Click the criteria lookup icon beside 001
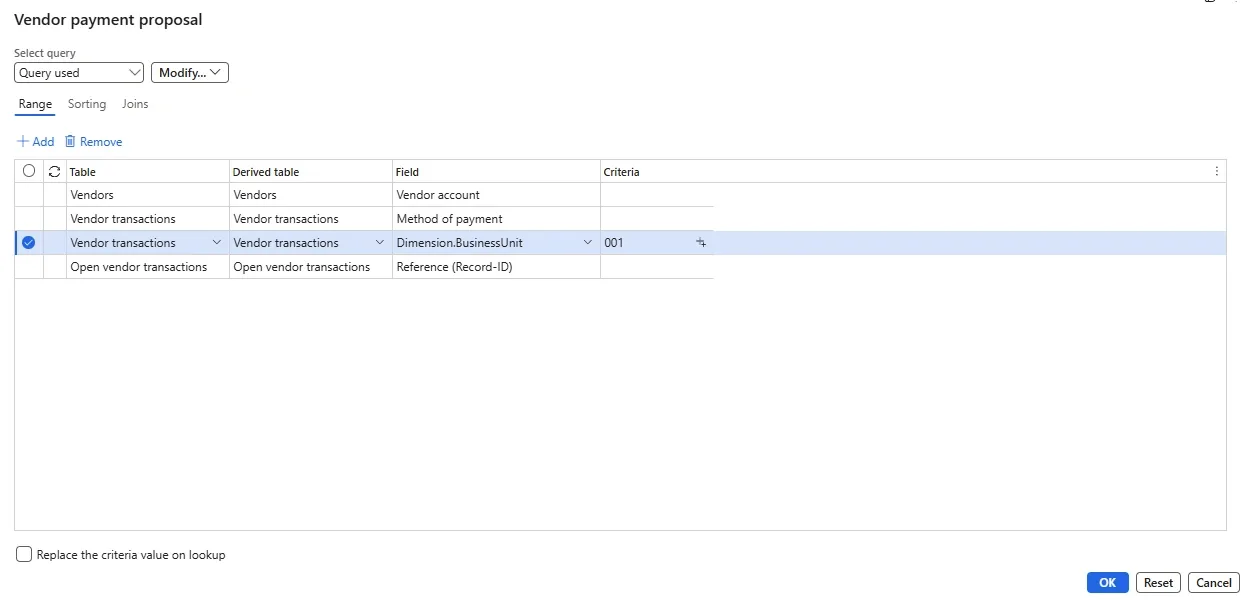1249x601 pixels. (701, 243)
